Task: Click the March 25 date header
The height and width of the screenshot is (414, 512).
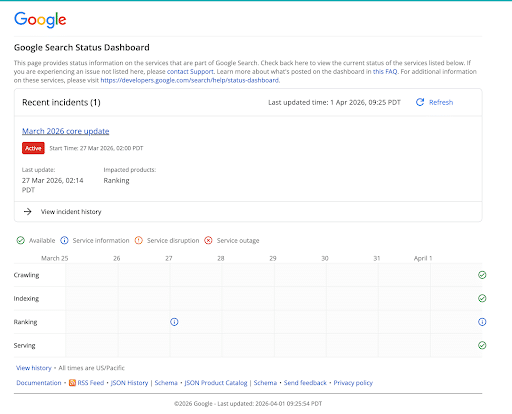Action: click(x=55, y=258)
